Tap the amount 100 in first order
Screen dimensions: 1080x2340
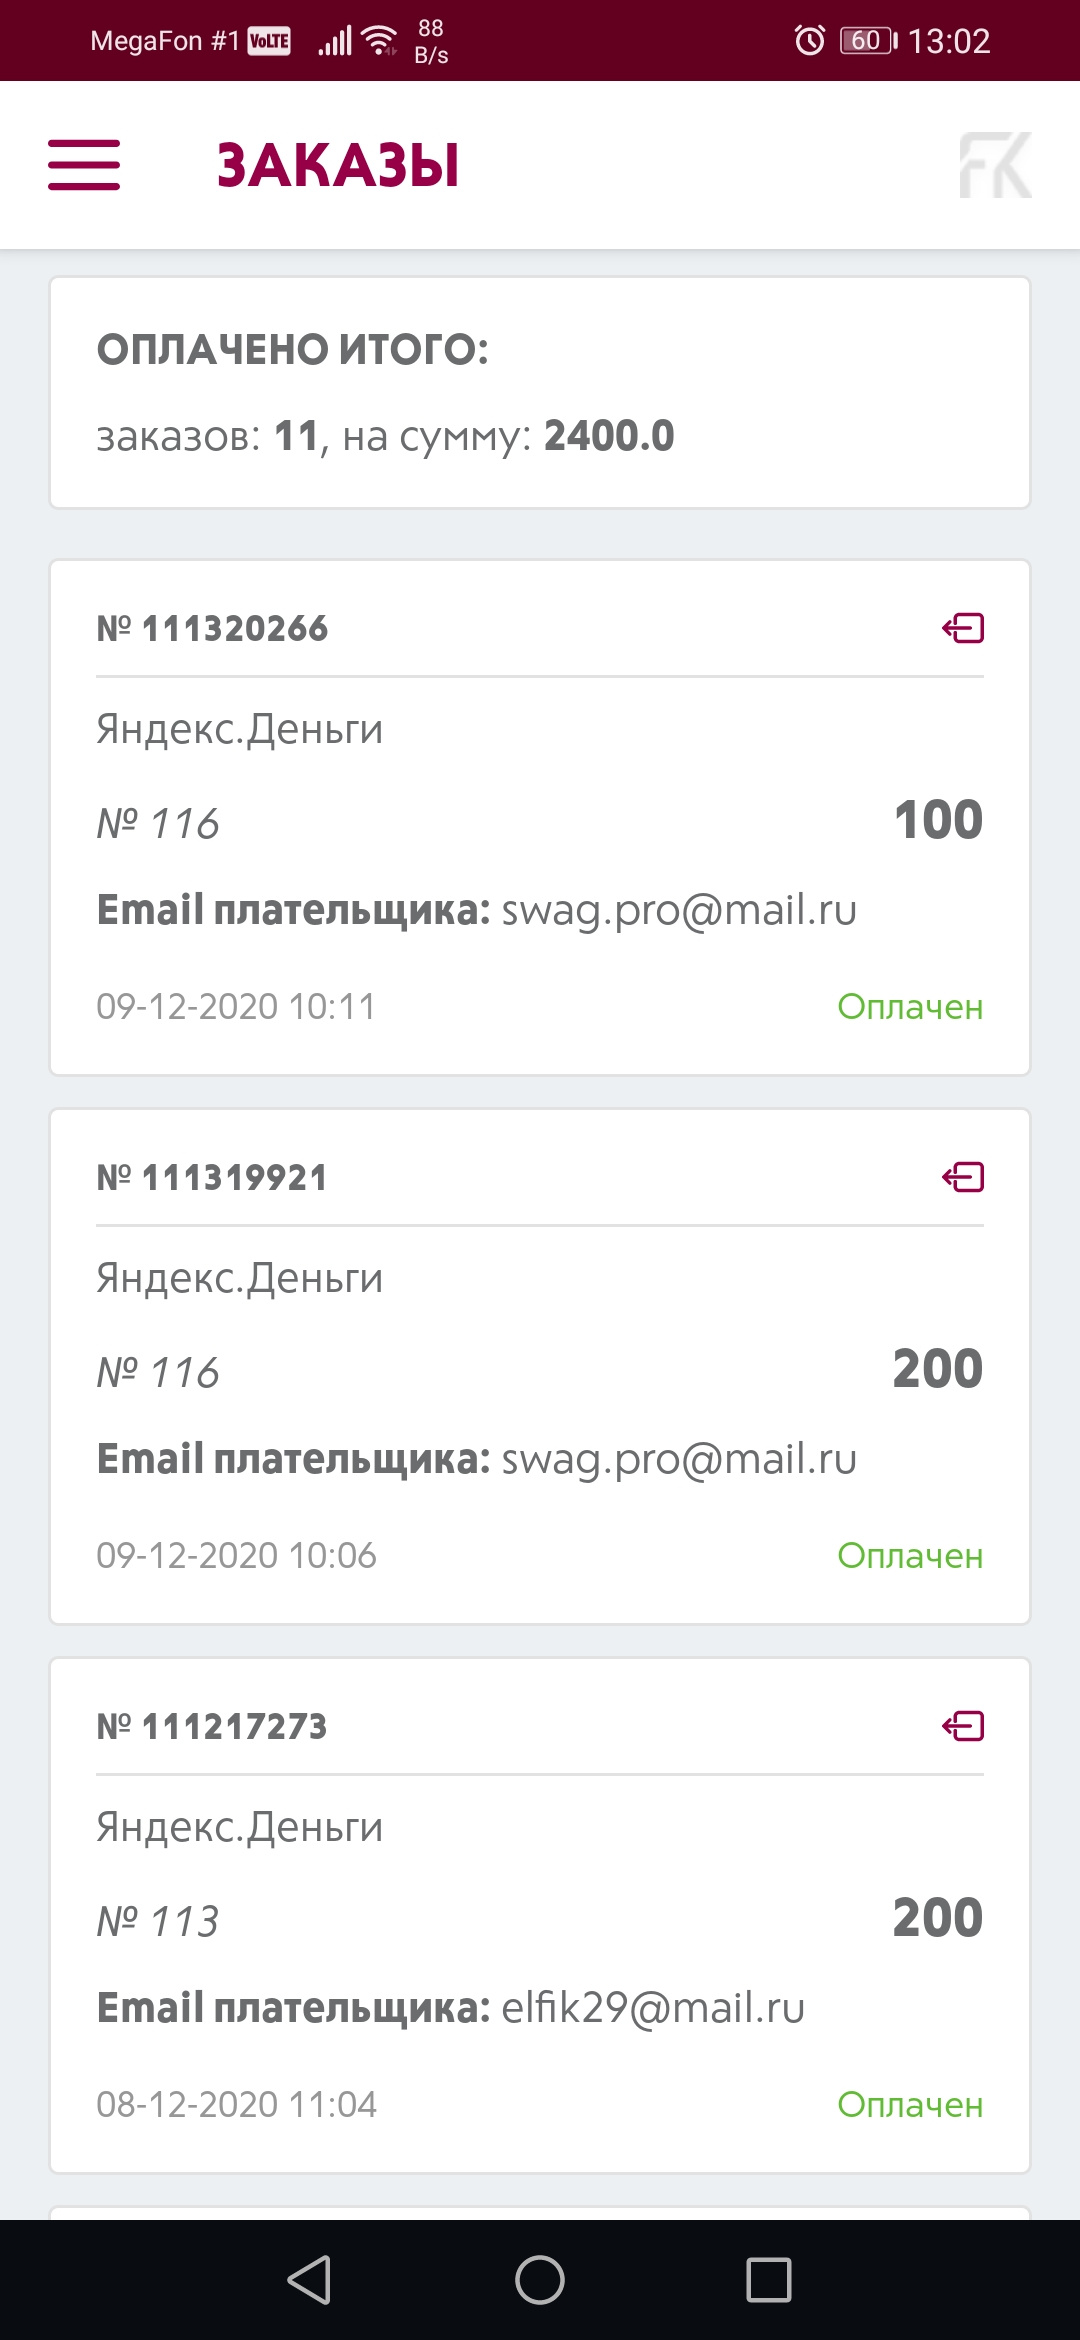click(x=938, y=820)
